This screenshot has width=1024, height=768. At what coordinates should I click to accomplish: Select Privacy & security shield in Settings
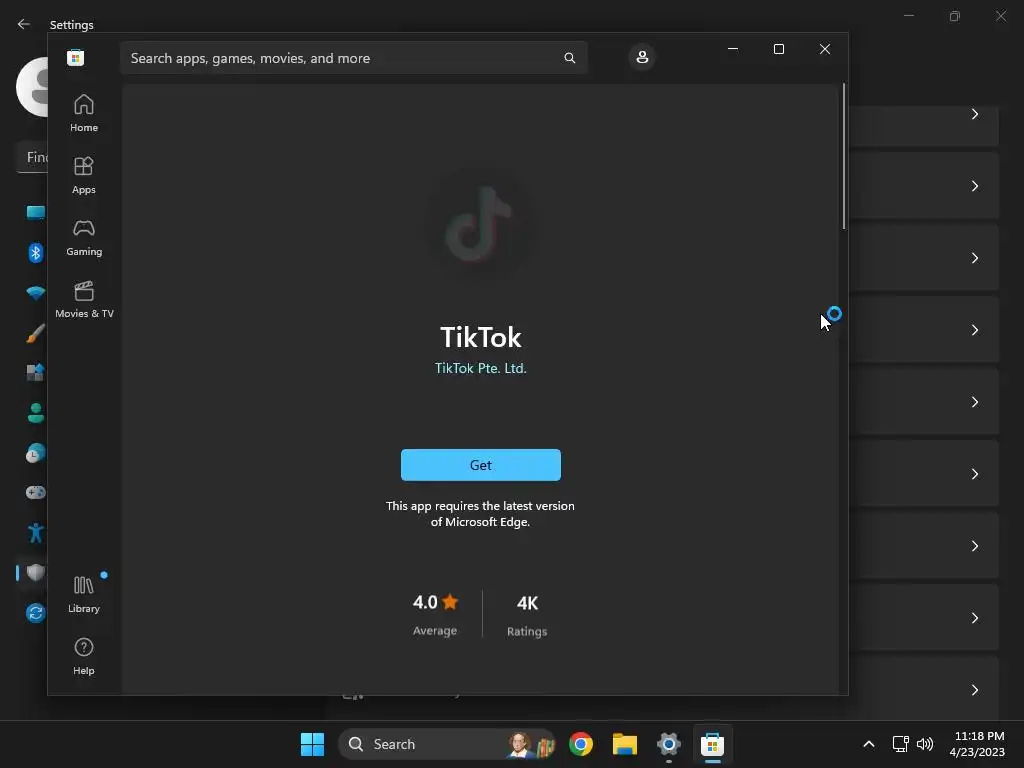coord(35,573)
